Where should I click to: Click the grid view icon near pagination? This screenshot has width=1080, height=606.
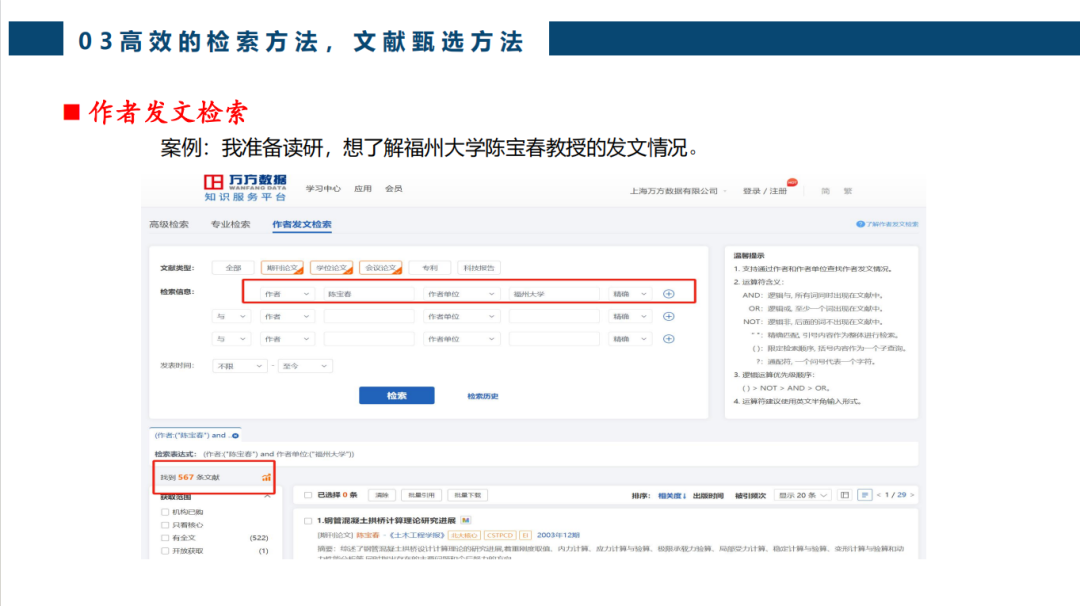[x=845, y=495]
